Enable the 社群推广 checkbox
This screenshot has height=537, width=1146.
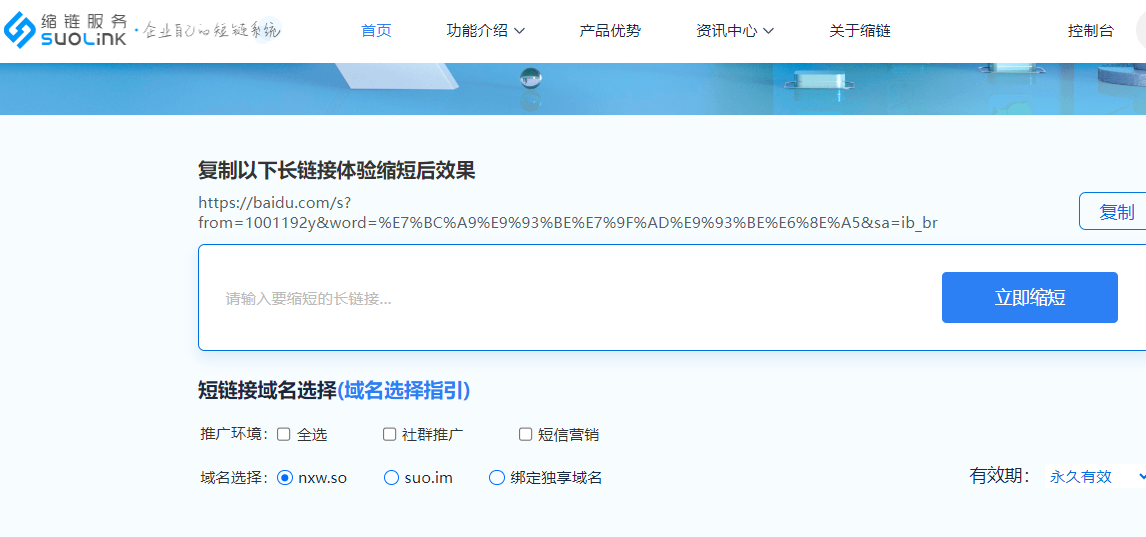[390, 434]
